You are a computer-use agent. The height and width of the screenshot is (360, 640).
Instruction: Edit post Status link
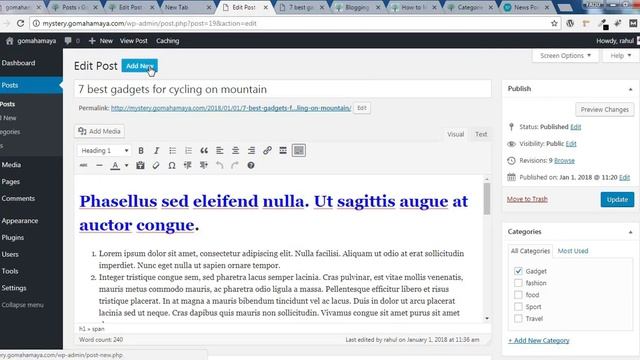point(576,127)
